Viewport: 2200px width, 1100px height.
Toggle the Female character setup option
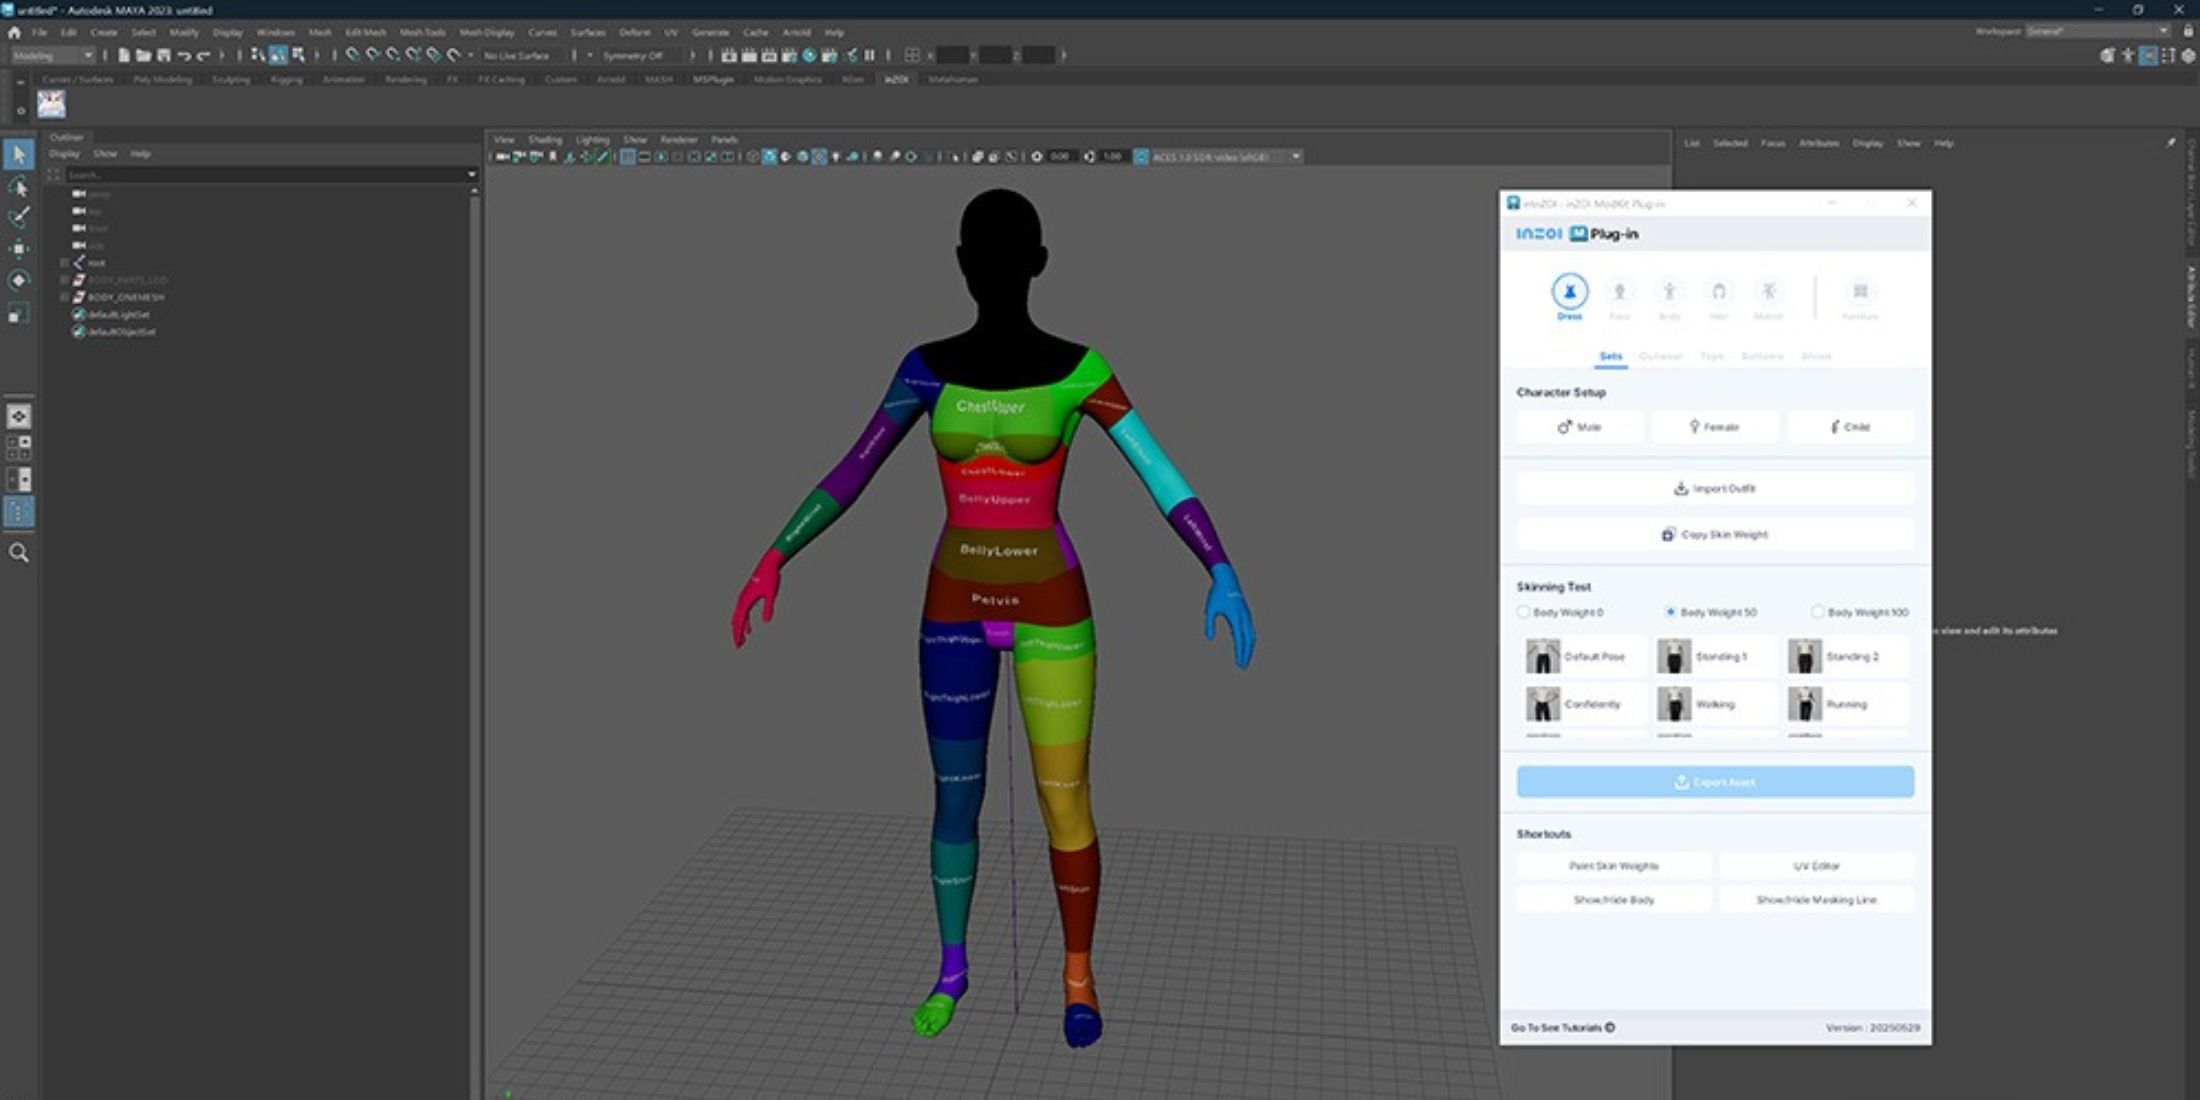point(1715,427)
